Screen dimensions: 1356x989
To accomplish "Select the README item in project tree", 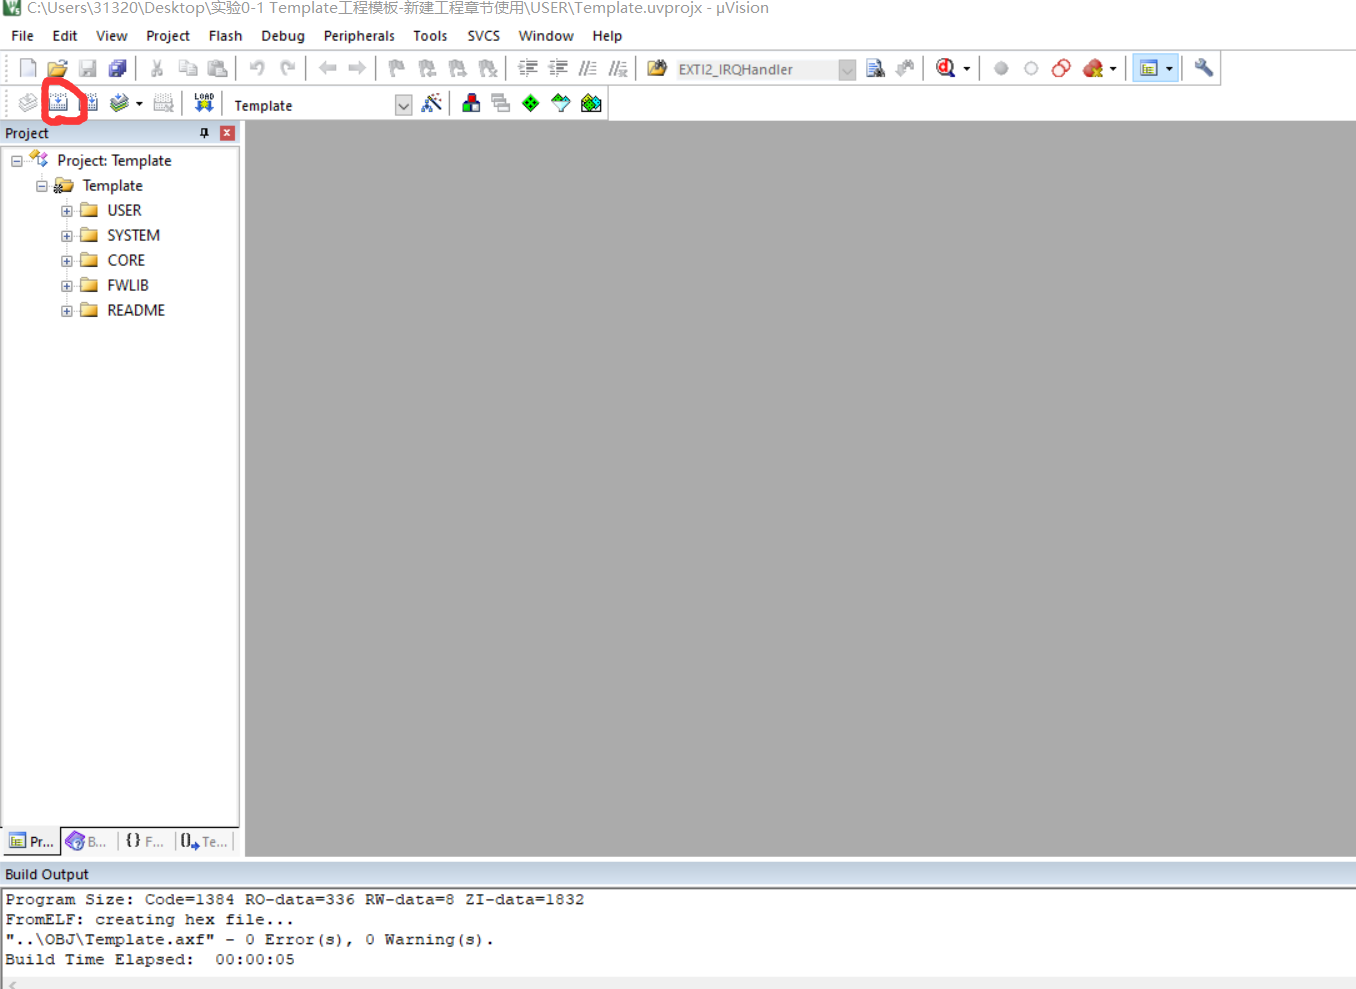I will point(134,310).
